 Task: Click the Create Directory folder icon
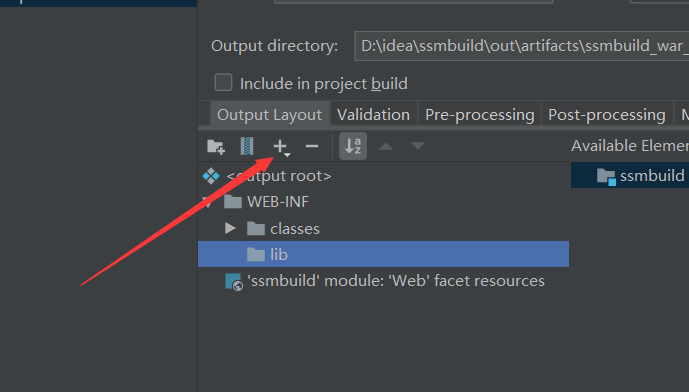216,146
